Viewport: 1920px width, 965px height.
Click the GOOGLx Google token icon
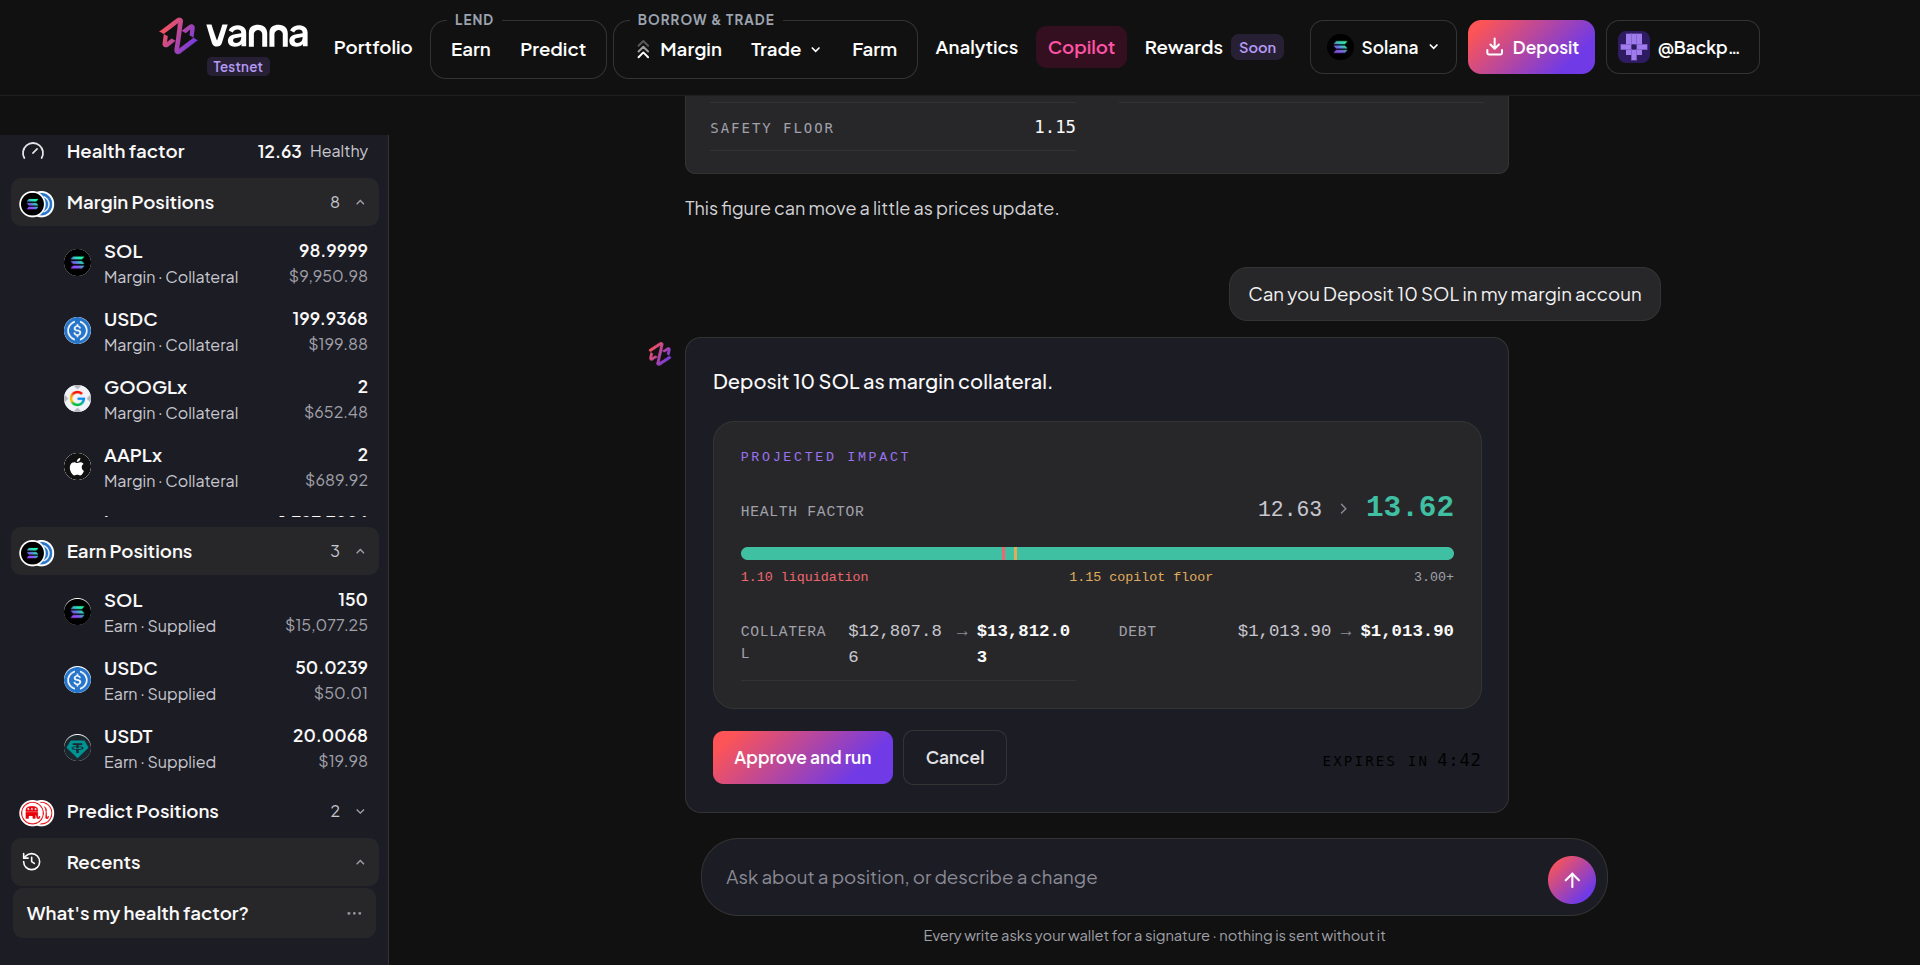pyautogui.click(x=78, y=399)
